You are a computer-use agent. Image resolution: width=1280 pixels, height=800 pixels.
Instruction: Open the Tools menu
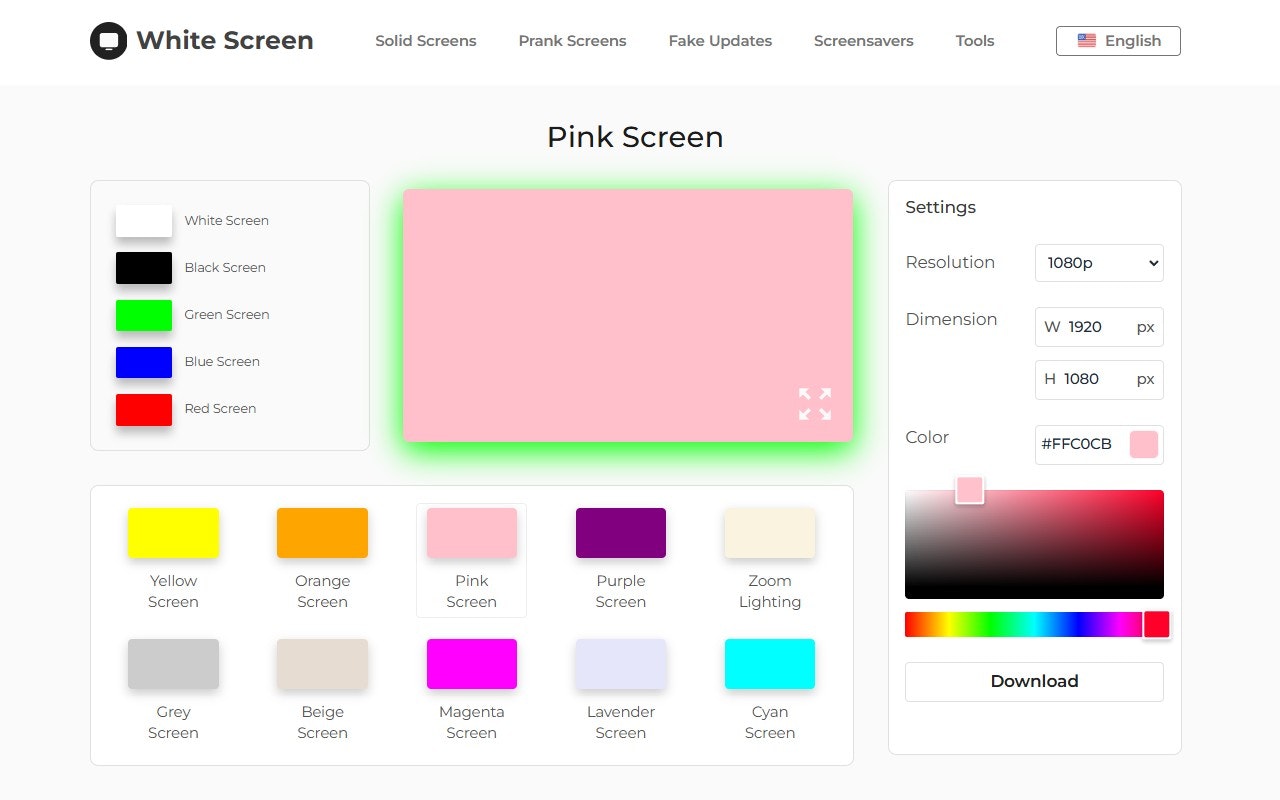click(x=975, y=41)
